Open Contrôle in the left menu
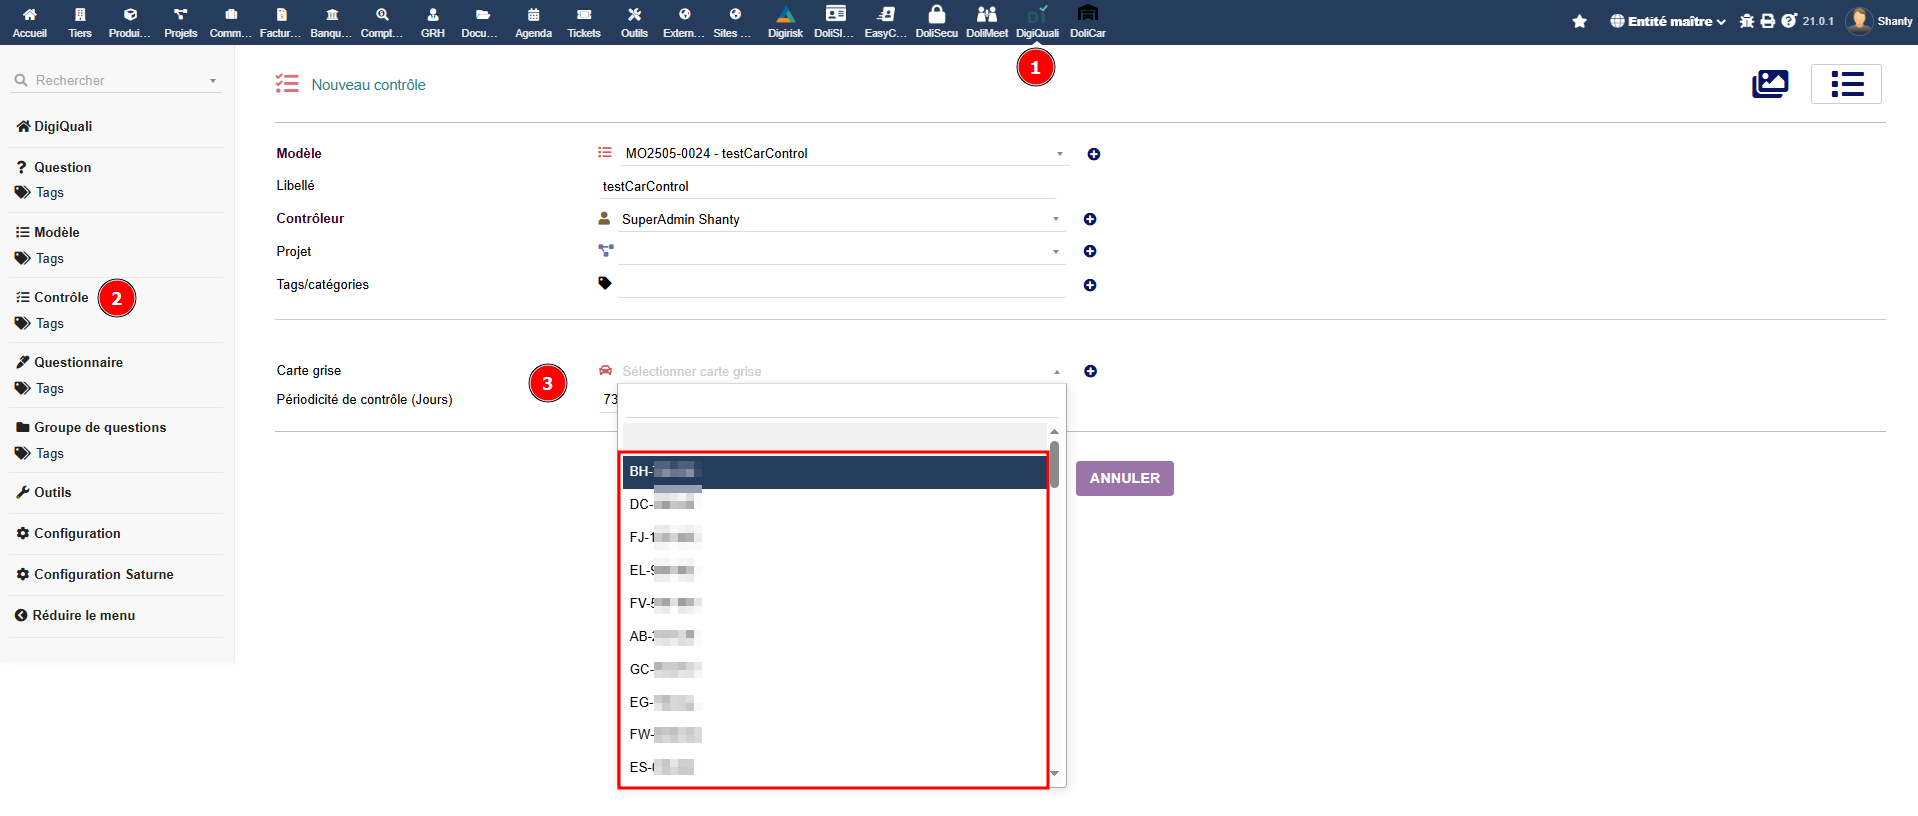 pyautogui.click(x=61, y=297)
